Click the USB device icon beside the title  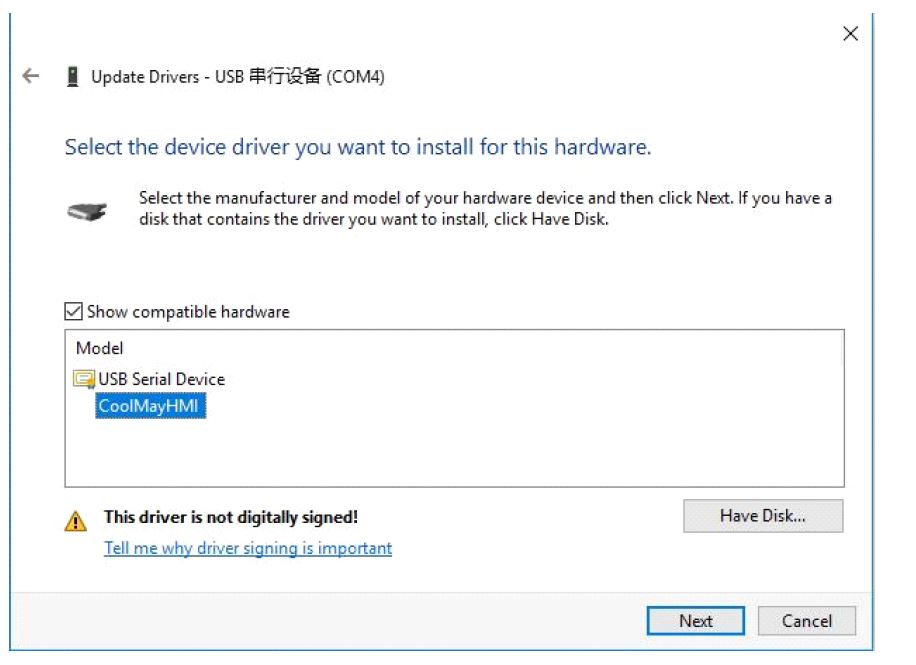72,77
